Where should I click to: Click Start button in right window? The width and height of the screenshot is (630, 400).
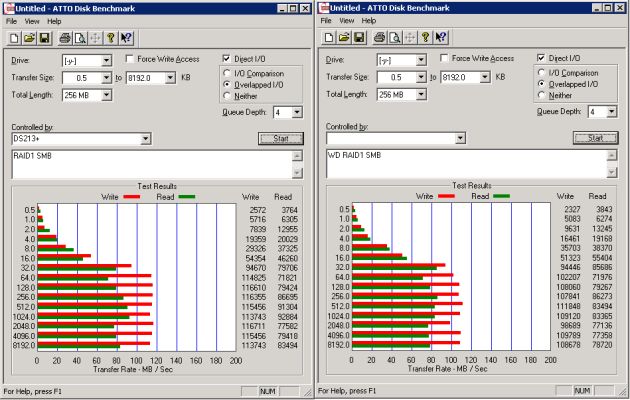595,138
